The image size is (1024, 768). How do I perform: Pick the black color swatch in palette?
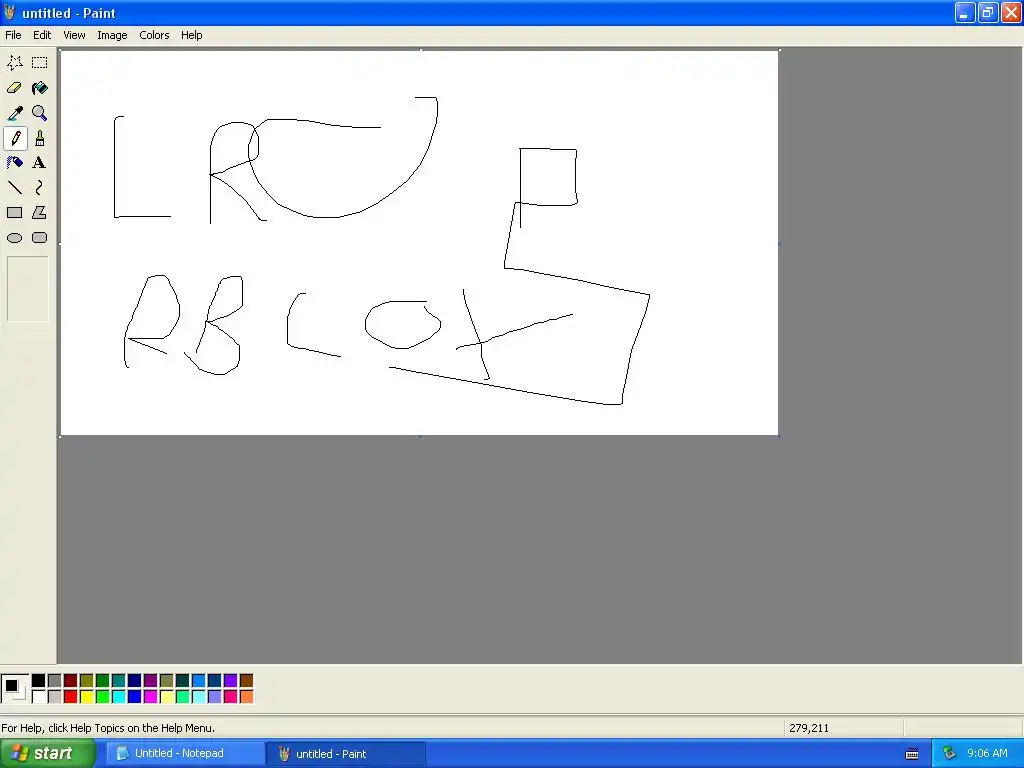pyautogui.click(x=39, y=681)
